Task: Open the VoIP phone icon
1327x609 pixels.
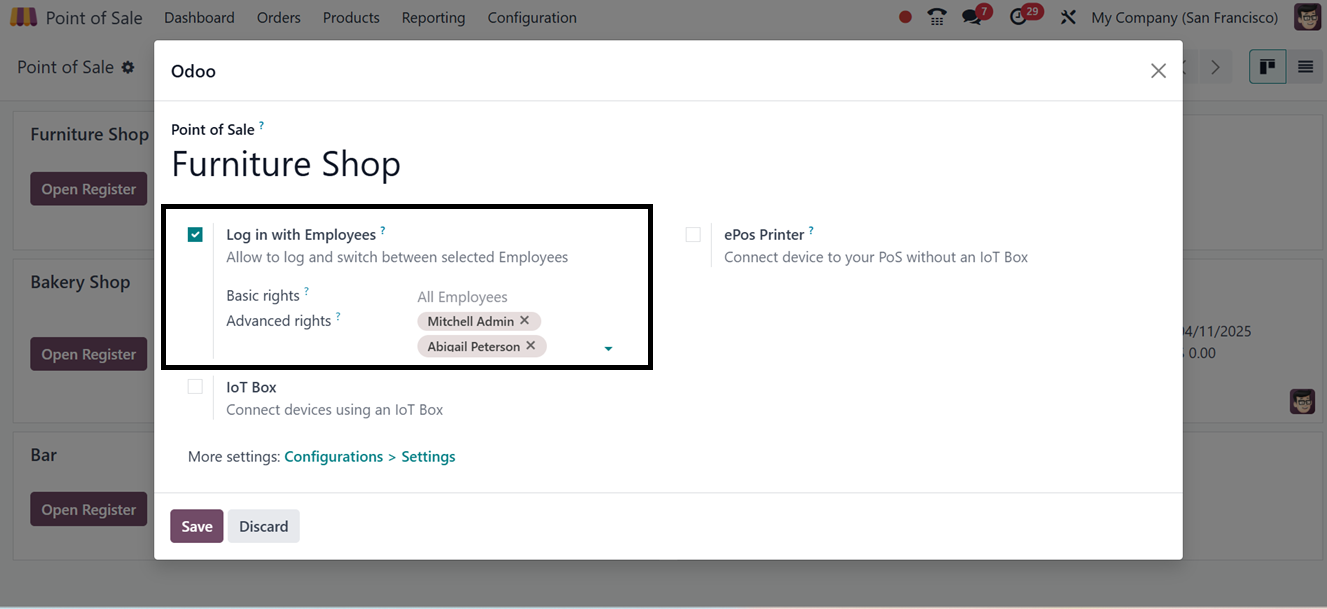Action: [x=936, y=17]
